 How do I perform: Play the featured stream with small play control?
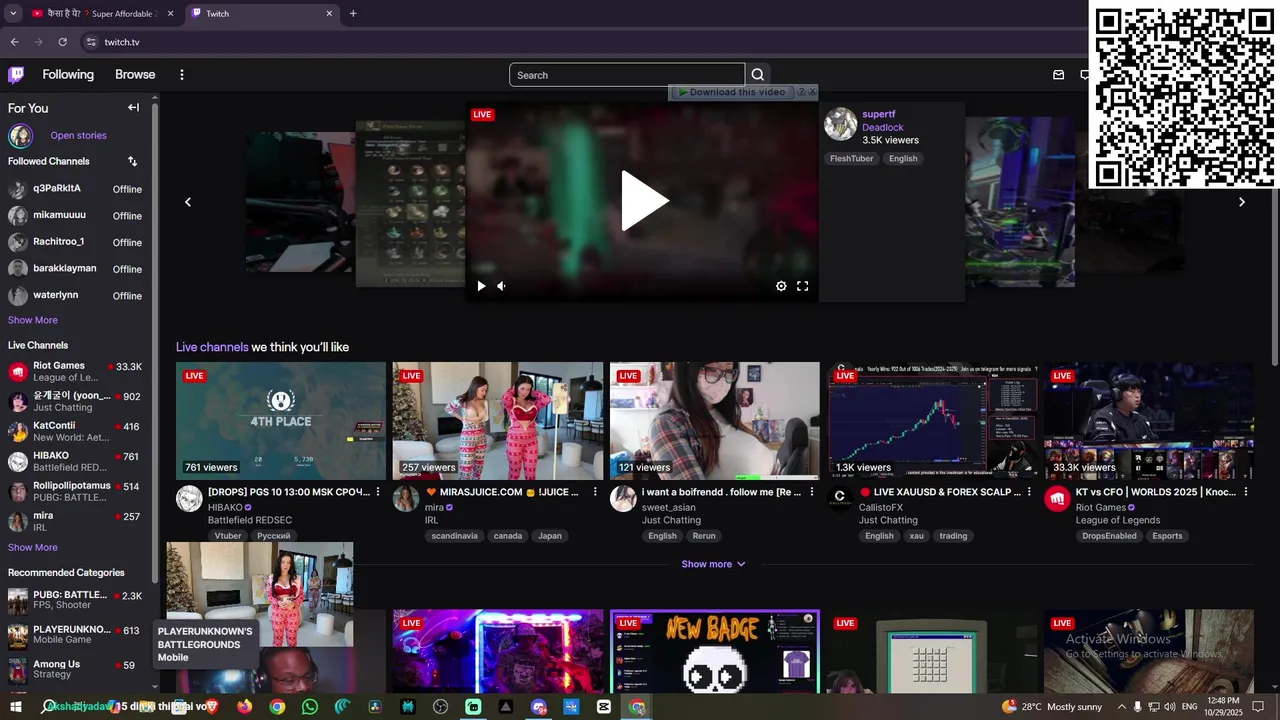[x=481, y=286]
